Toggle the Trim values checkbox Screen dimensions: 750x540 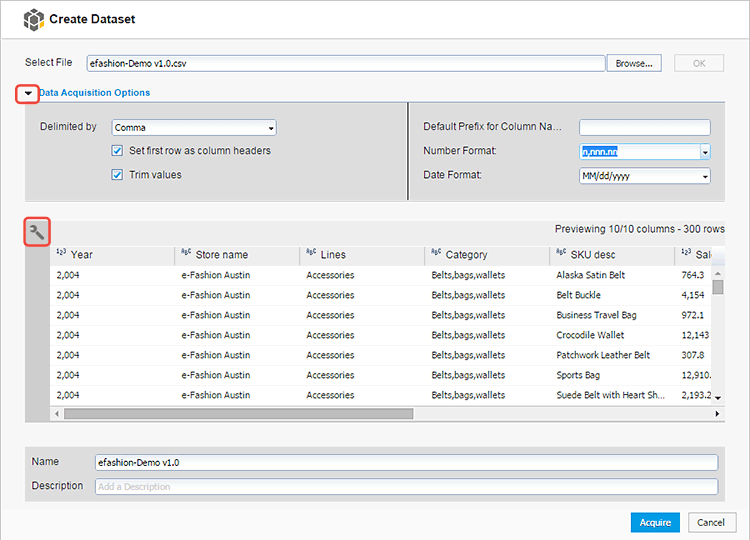(x=118, y=175)
